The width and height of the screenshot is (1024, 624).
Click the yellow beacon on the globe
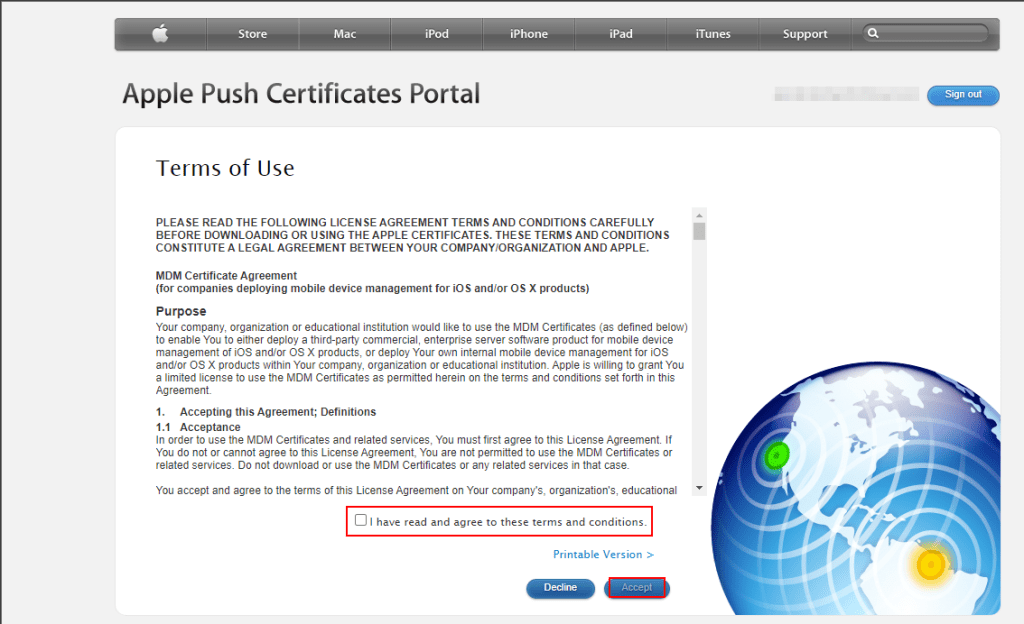tap(932, 566)
